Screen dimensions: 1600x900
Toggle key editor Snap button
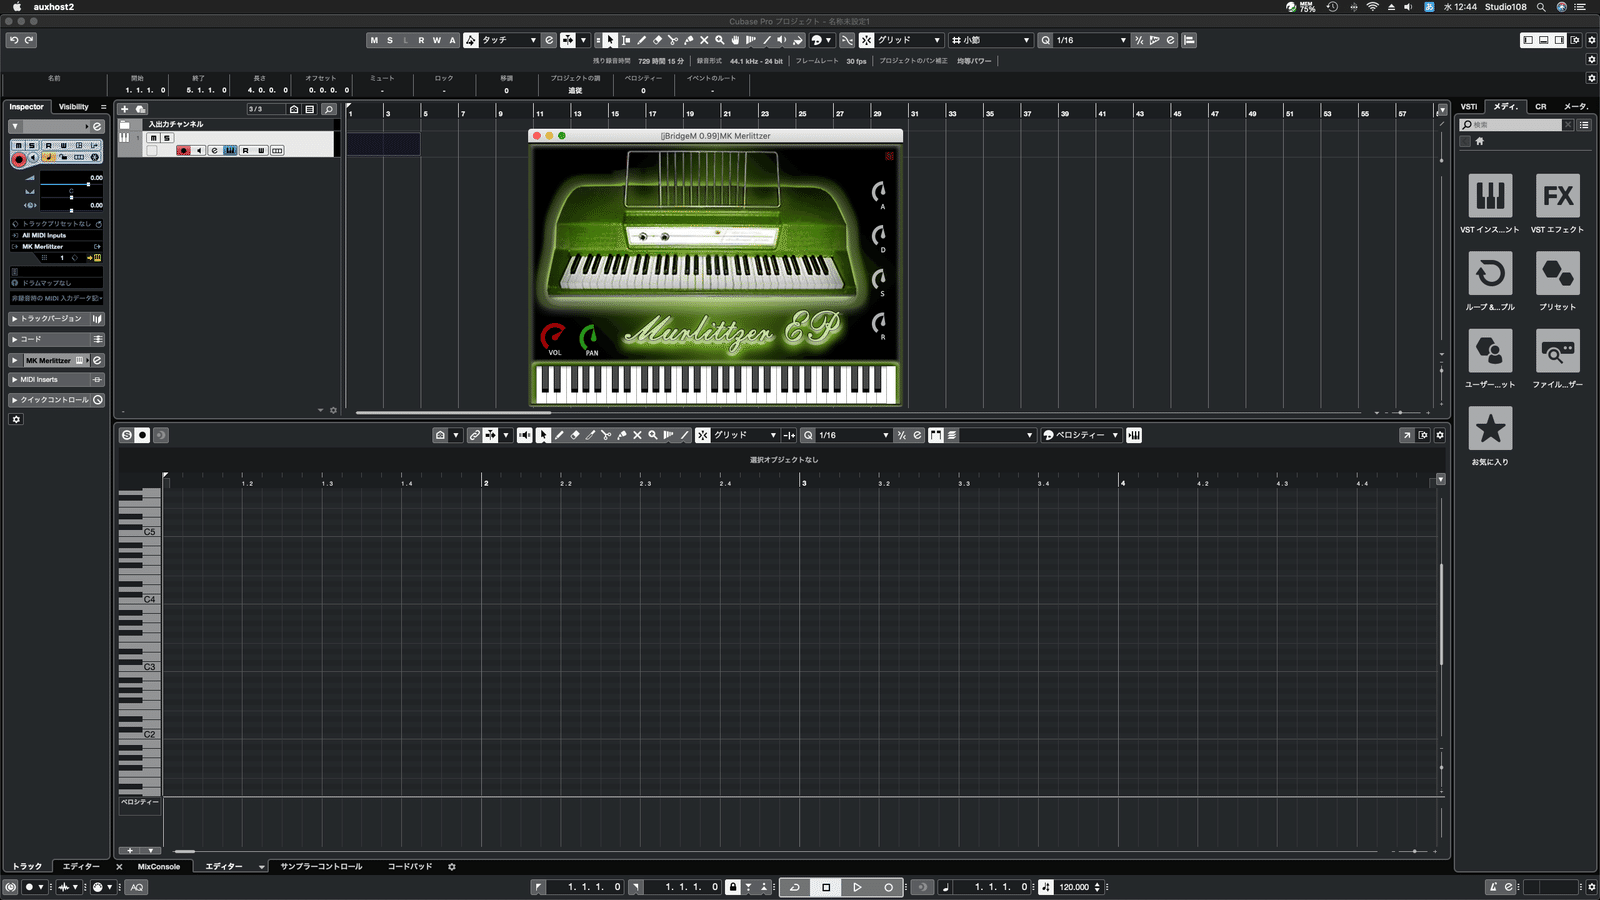pos(703,435)
